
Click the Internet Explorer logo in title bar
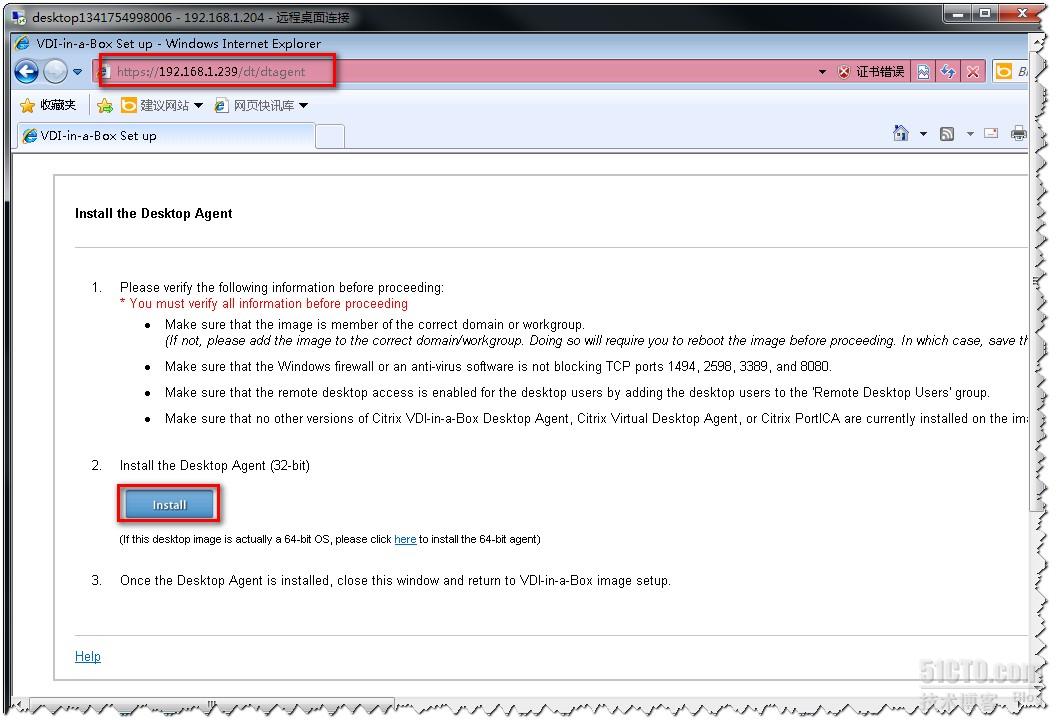tap(22, 43)
